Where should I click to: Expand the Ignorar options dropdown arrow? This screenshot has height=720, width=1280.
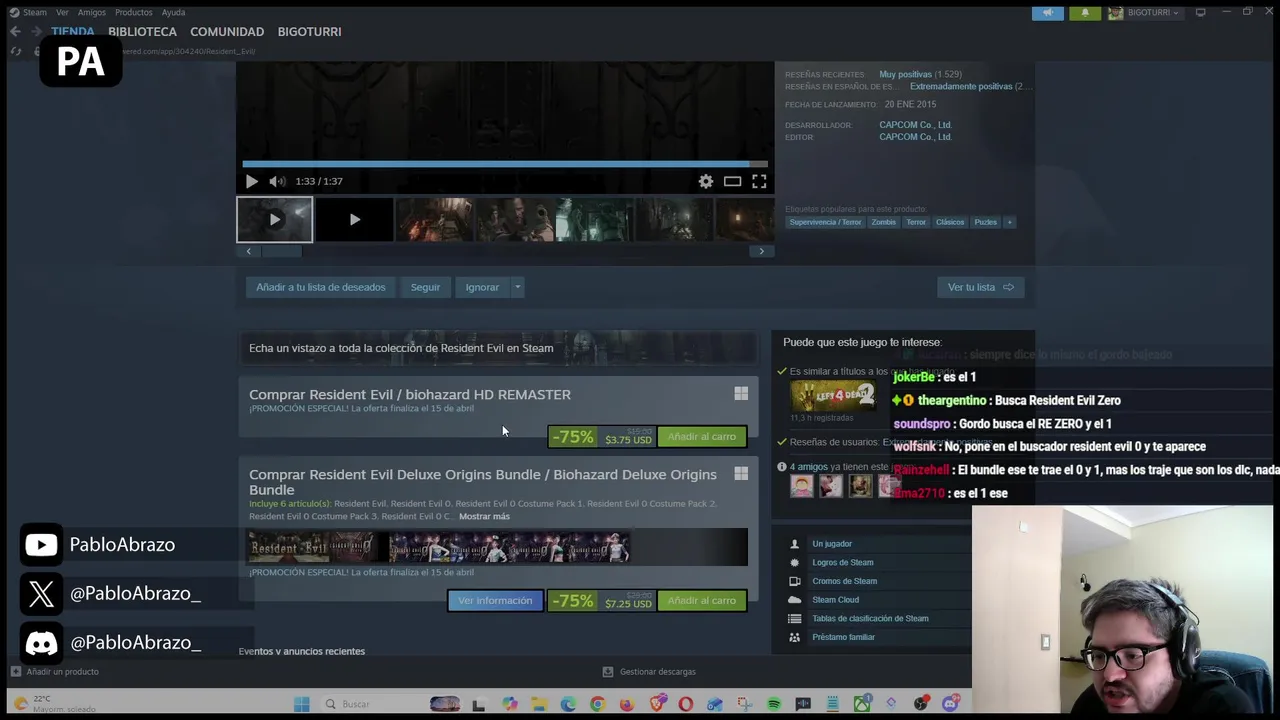tap(517, 287)
